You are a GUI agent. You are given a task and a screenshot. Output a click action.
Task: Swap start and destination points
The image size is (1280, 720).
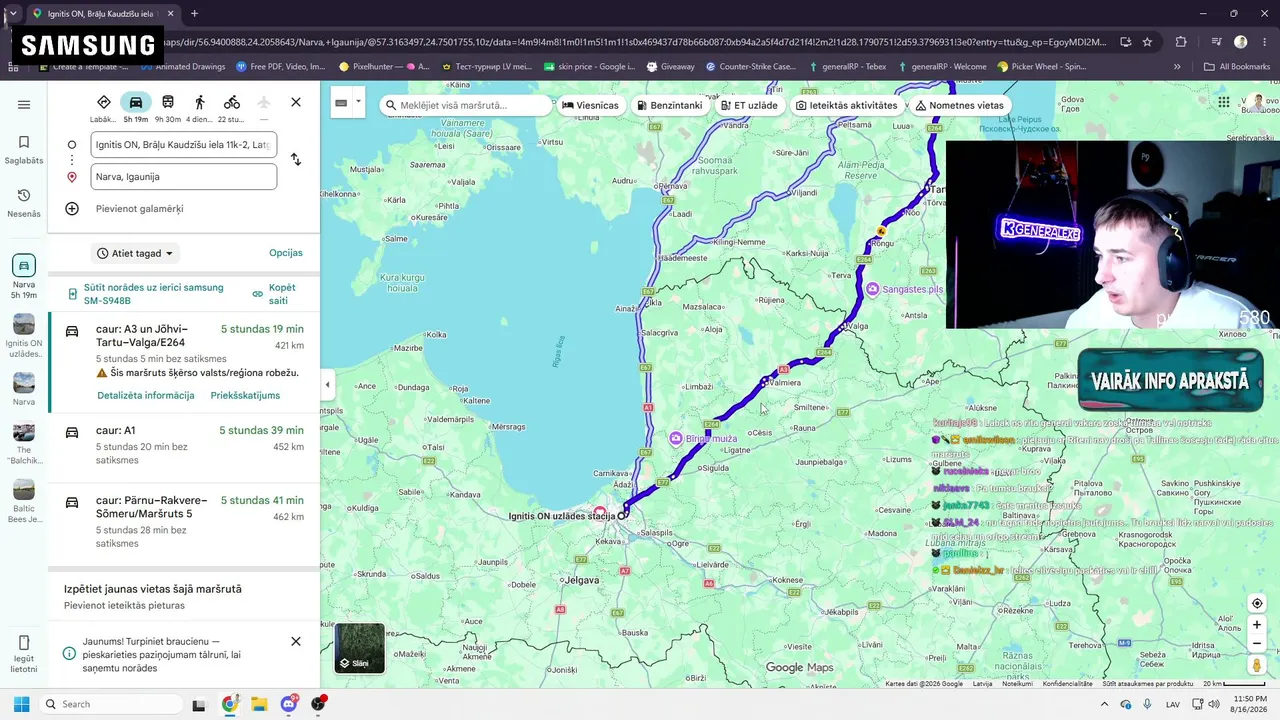[296, 160]
